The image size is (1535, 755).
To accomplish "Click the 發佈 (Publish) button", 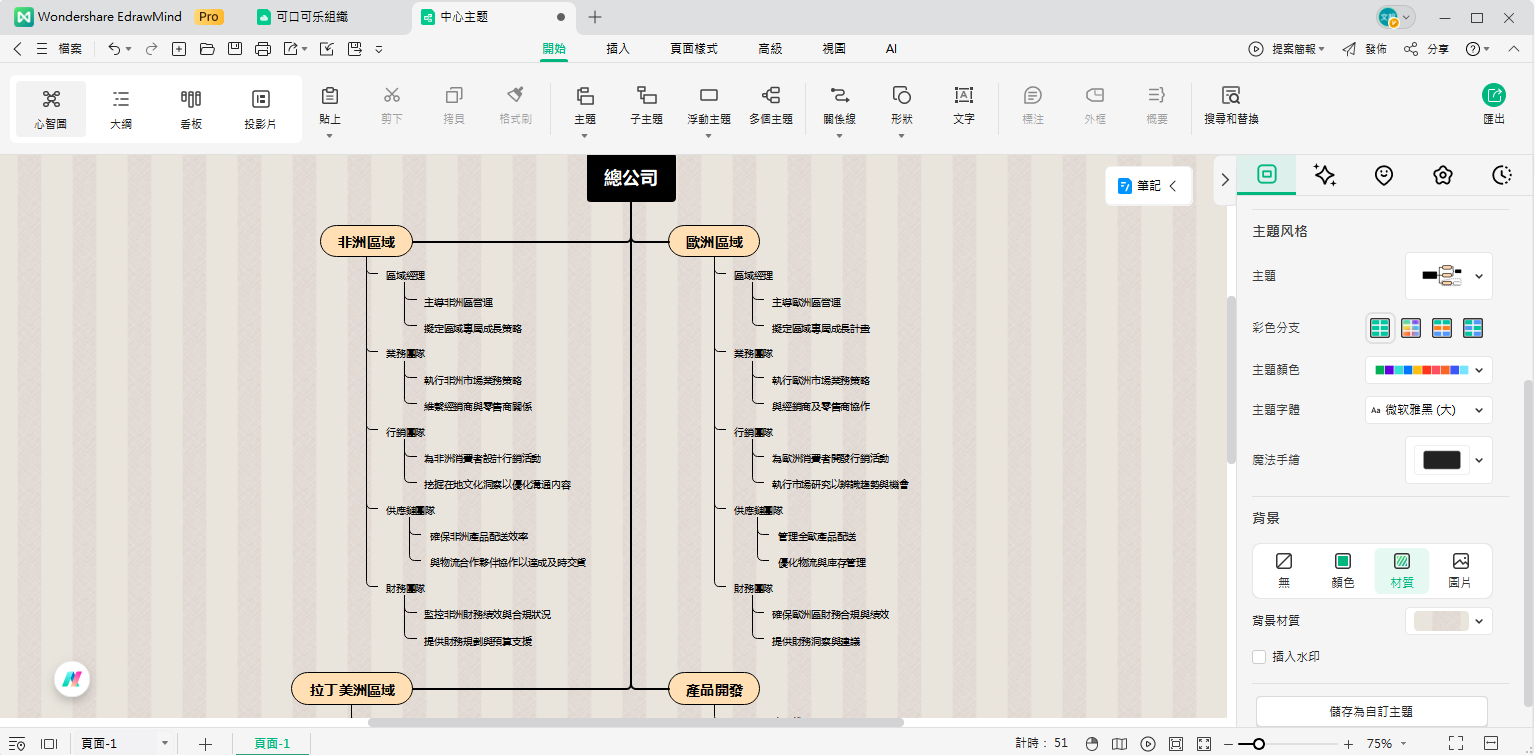I will coord(1364,49).
